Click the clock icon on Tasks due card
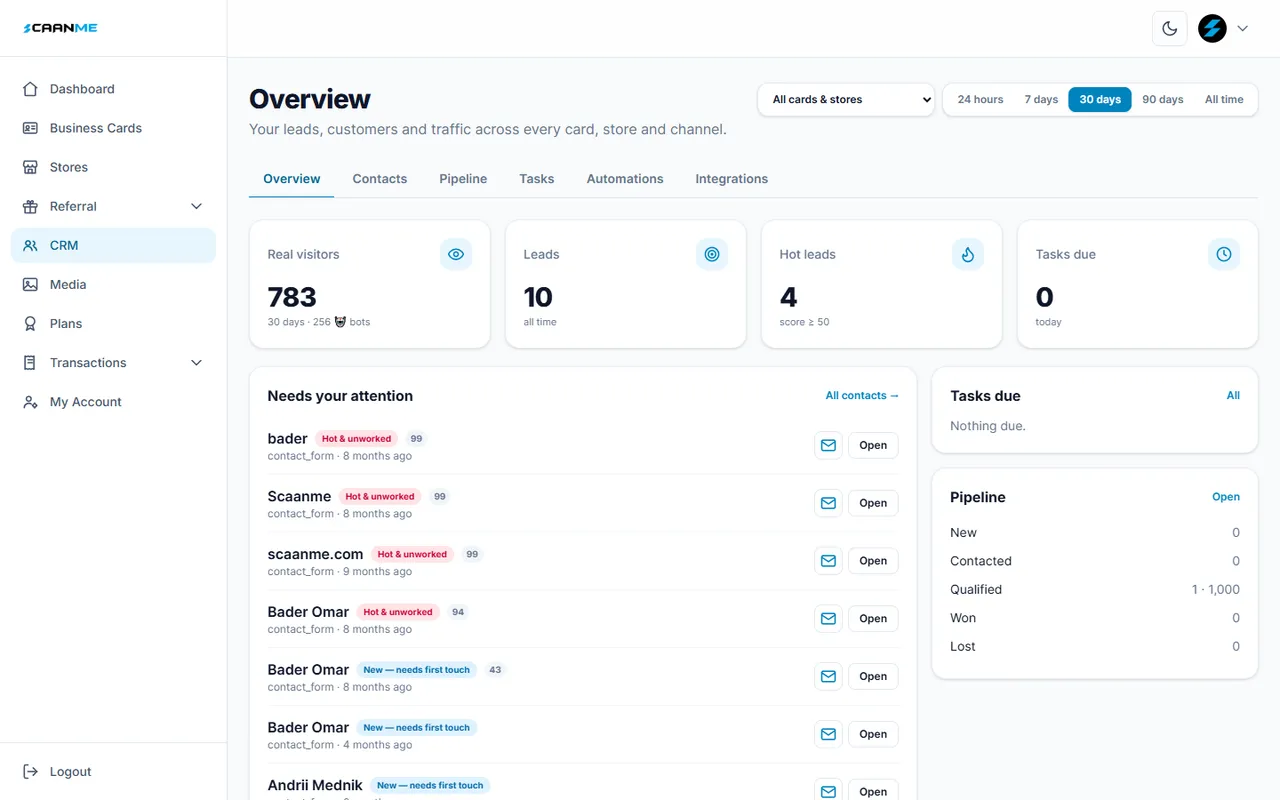Screen dimensions: 1280x800 pyautogui.click(x=1224, y=254)
